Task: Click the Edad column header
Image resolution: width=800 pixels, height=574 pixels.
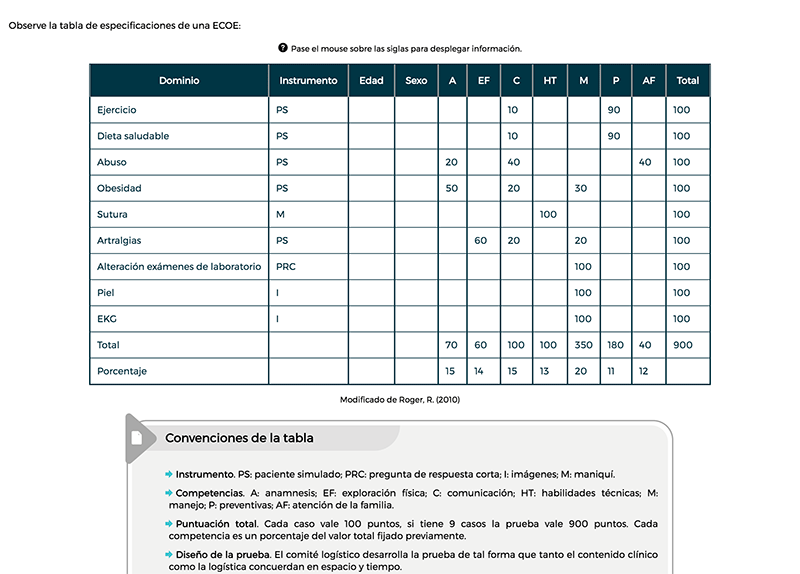Action: pyautogui.click(x=371, y=81)
